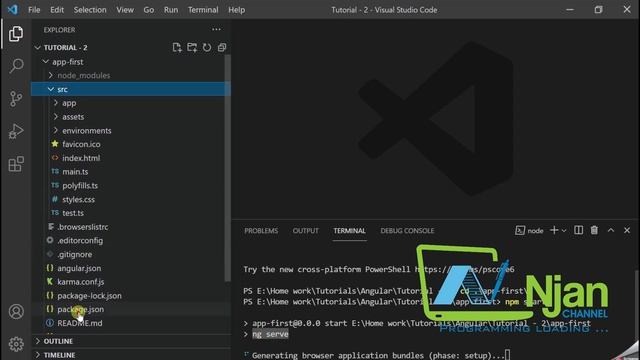The image size is (640, 360).
Task: Open the File menu
Action: pos(34,10)
